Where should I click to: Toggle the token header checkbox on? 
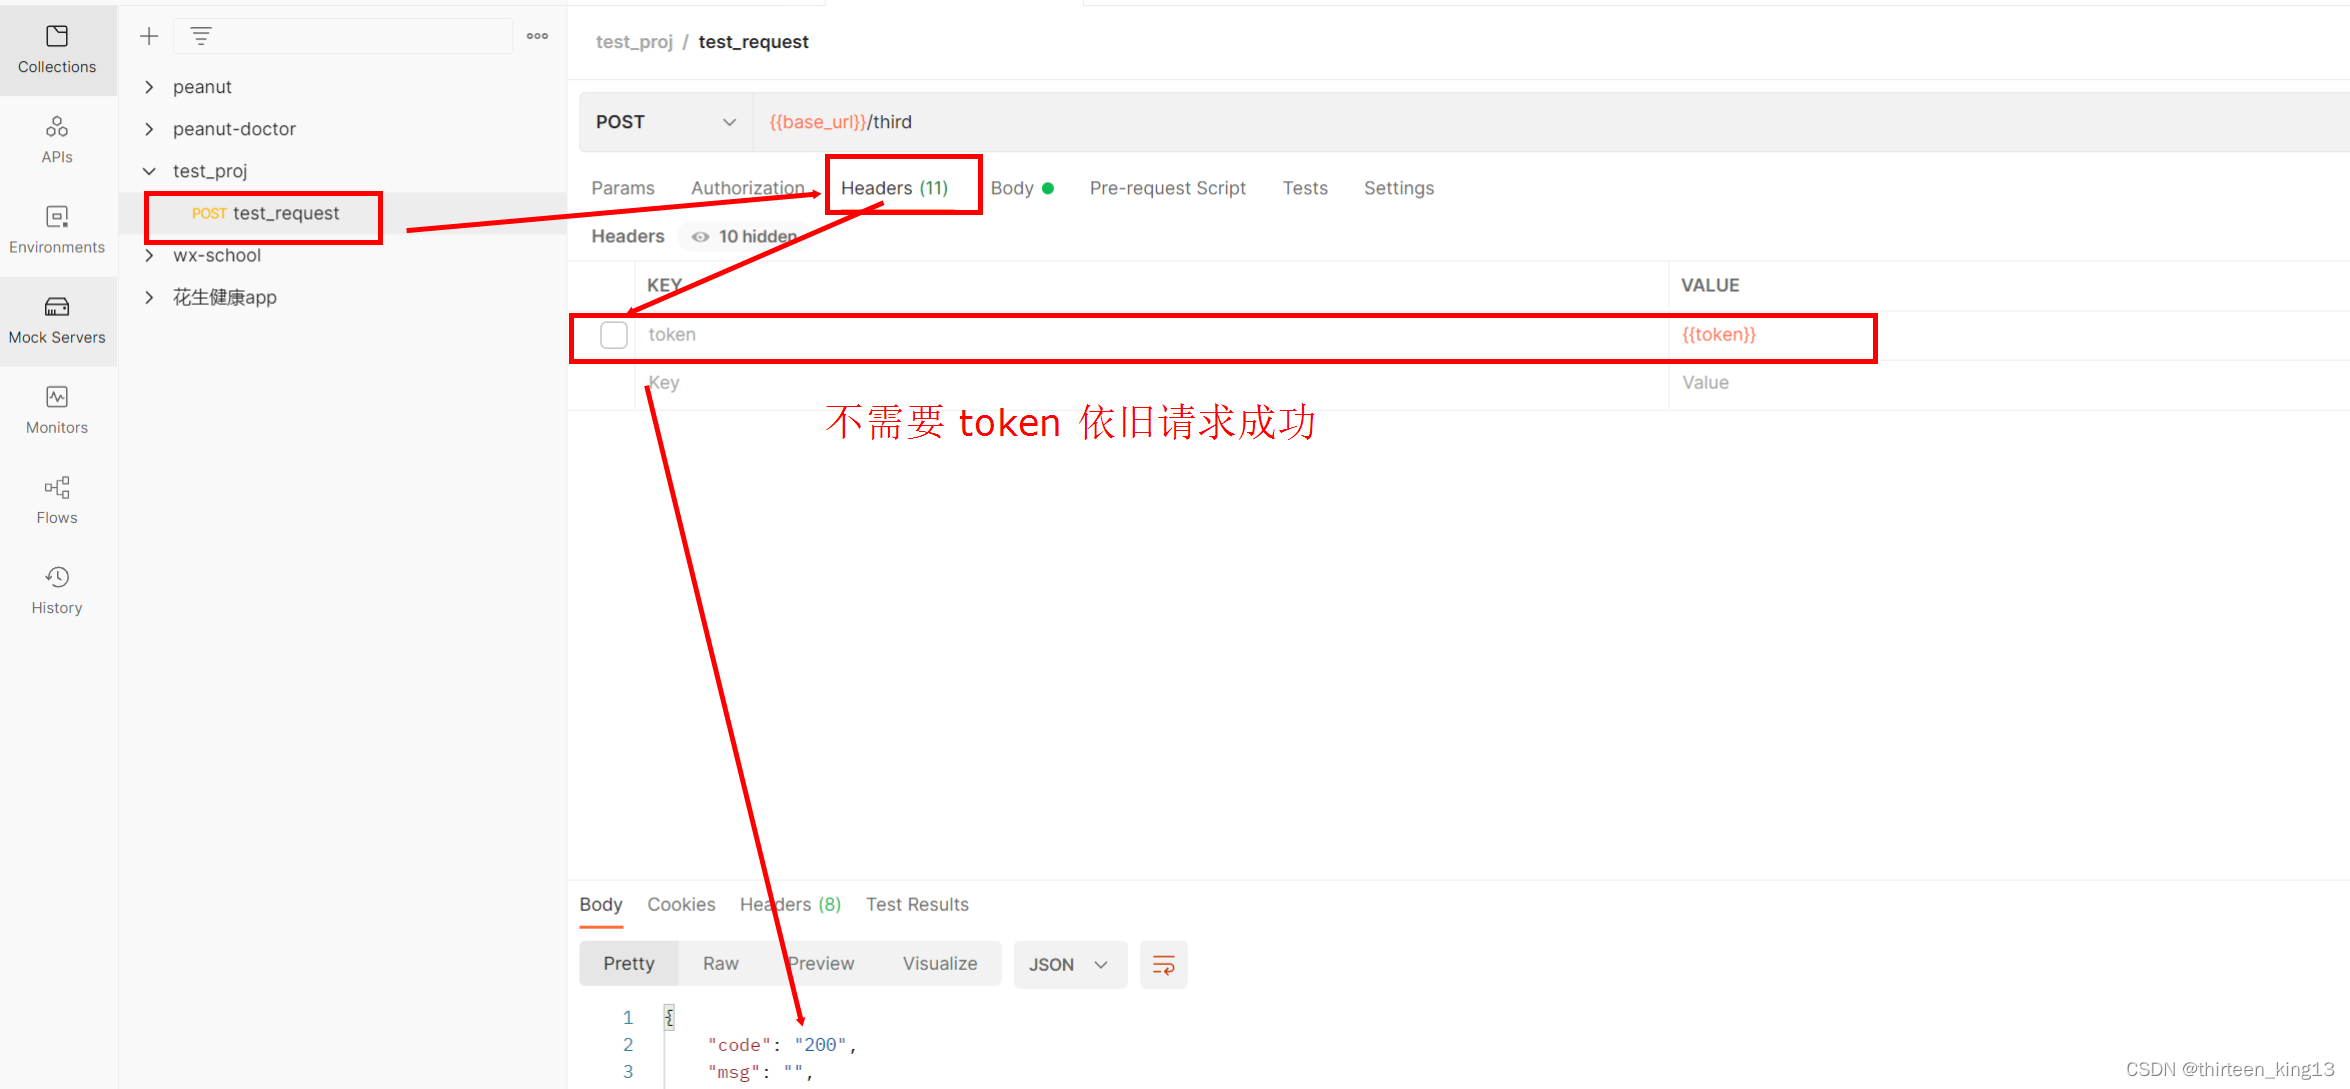[x=613, y=334]
